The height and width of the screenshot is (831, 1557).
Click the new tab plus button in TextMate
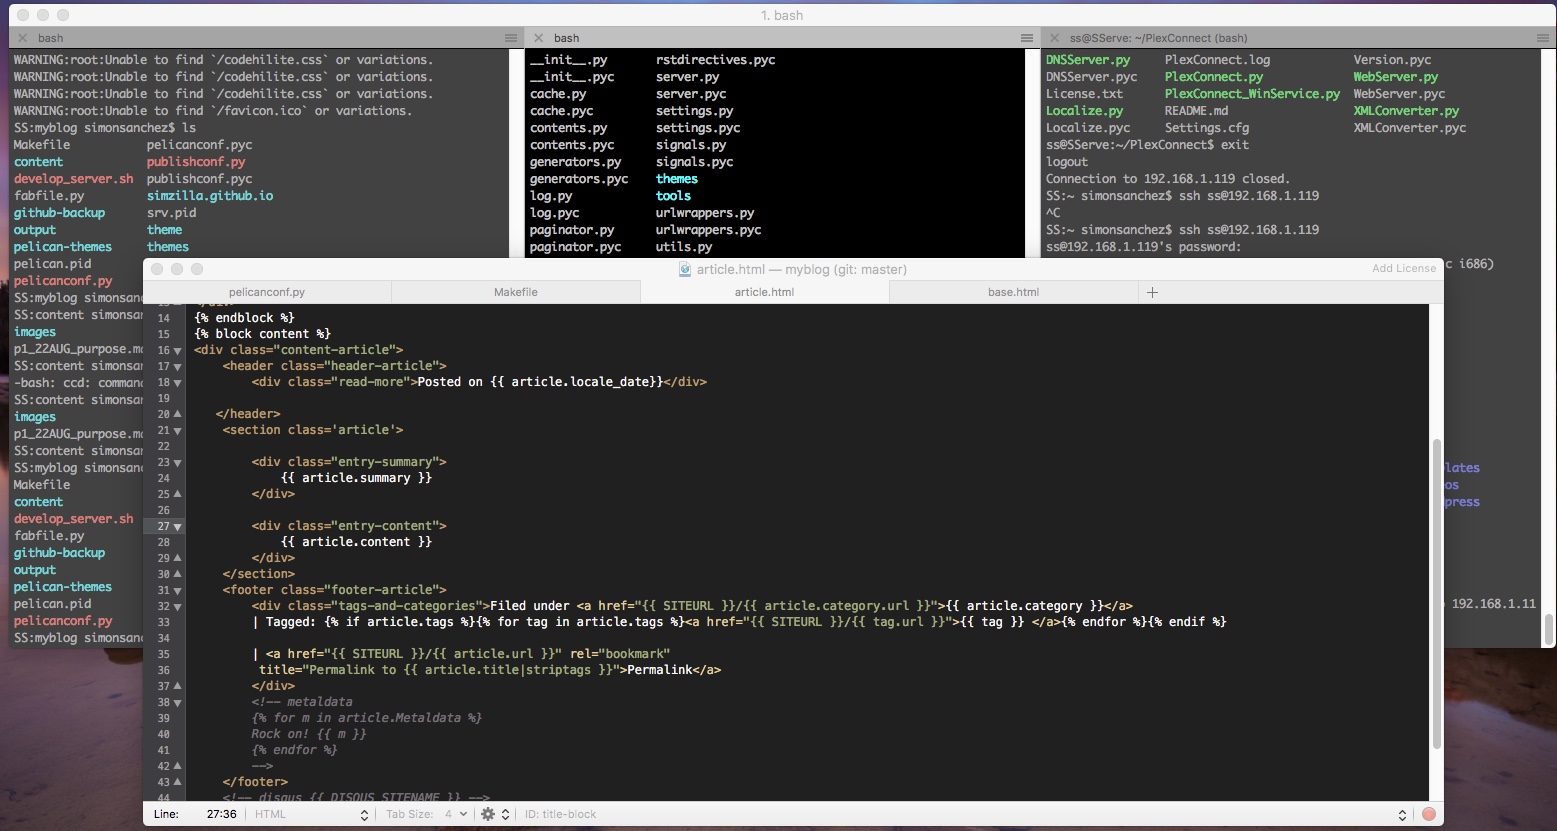(1152, 292)
